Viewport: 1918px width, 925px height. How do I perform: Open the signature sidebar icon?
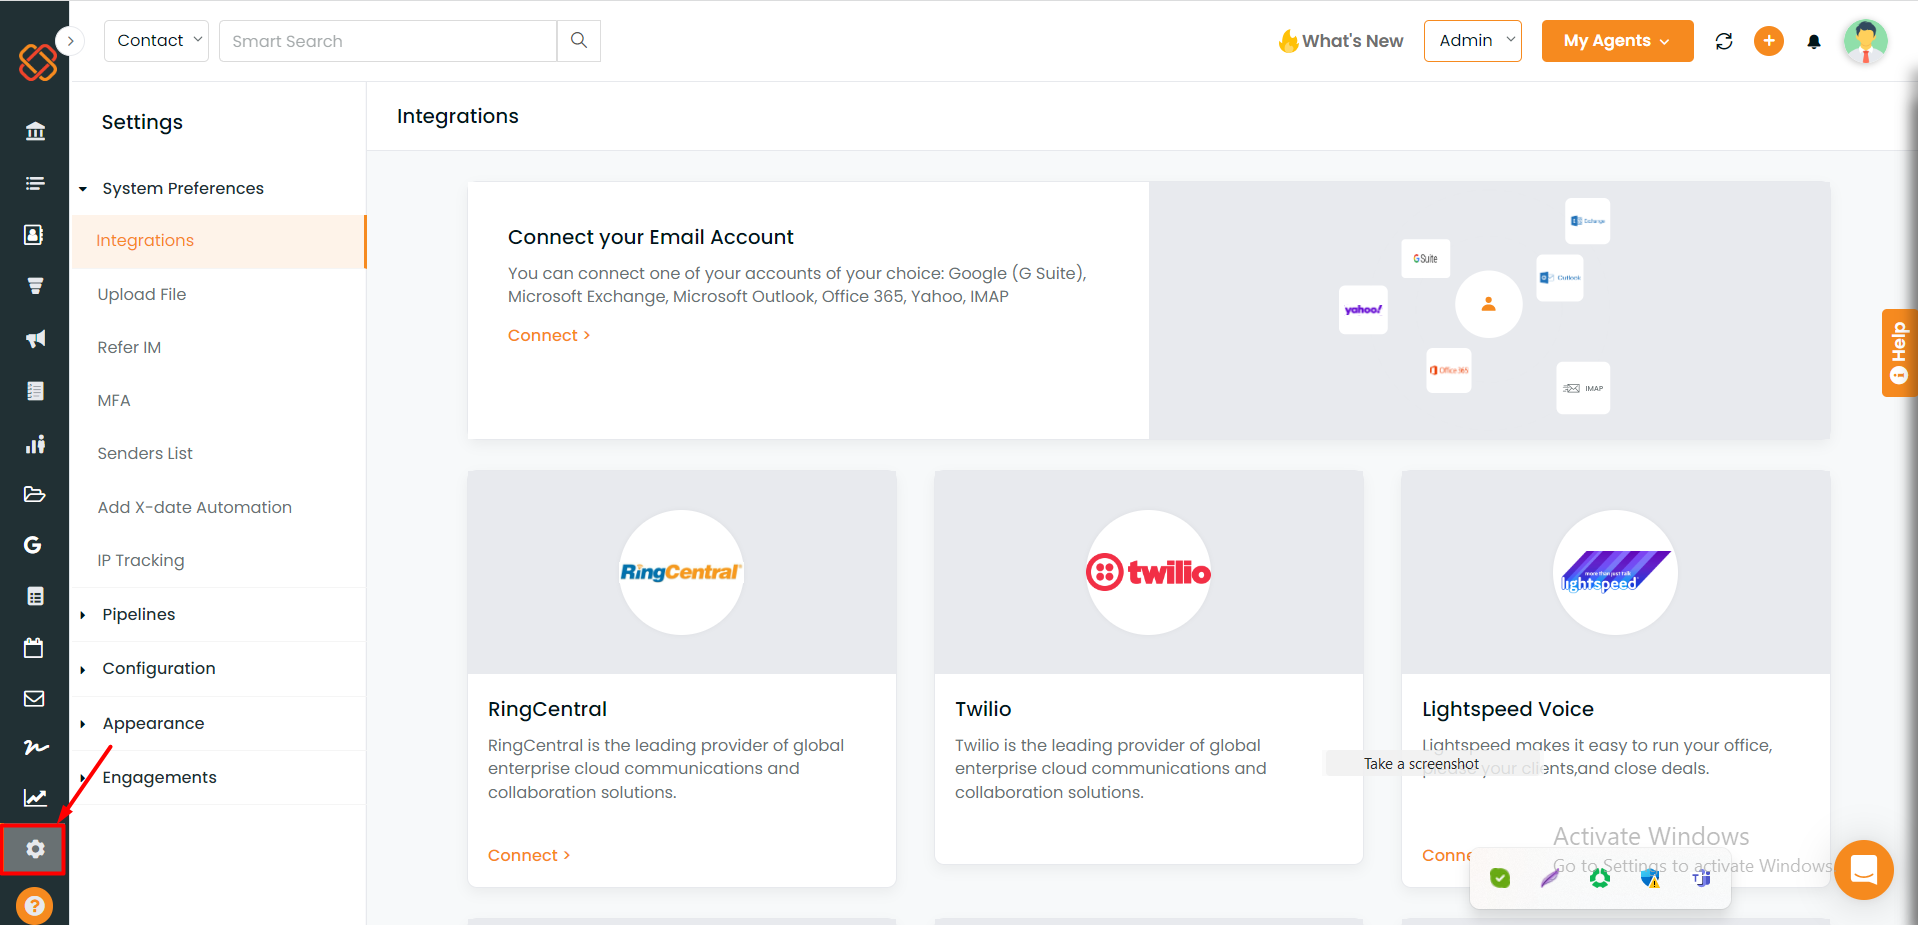(36, 747)
